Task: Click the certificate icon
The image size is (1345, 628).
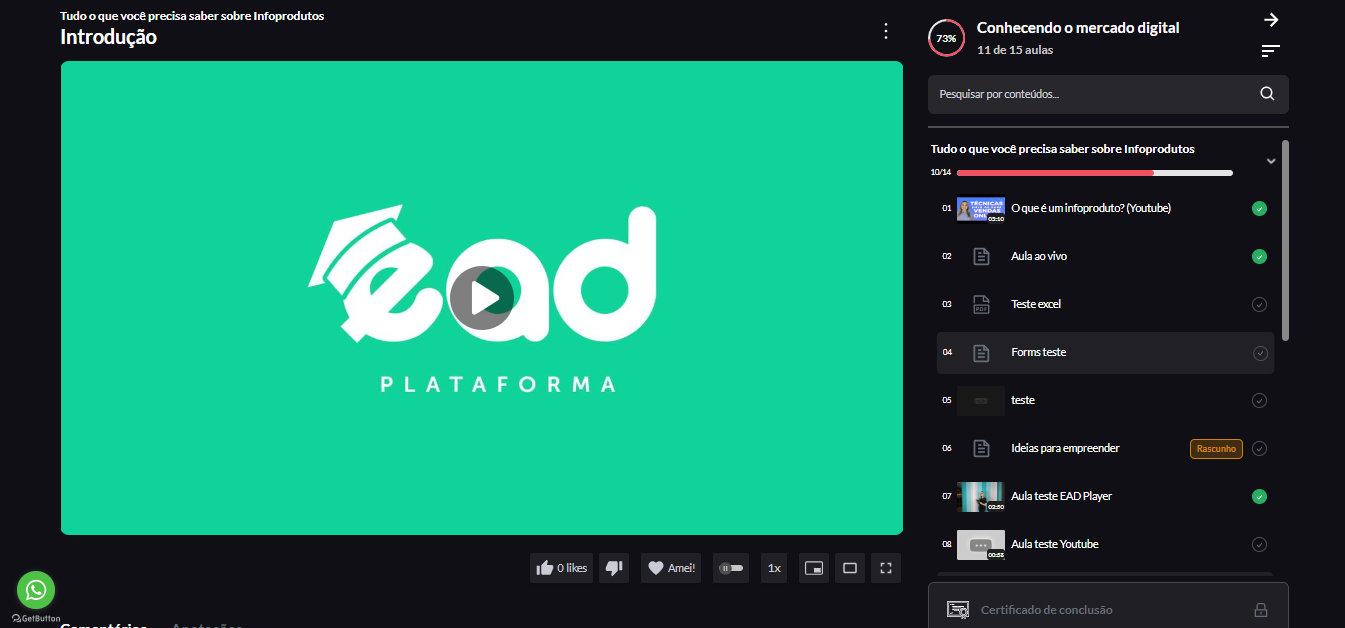Action: pyautogui.click(x=958, y=610)
